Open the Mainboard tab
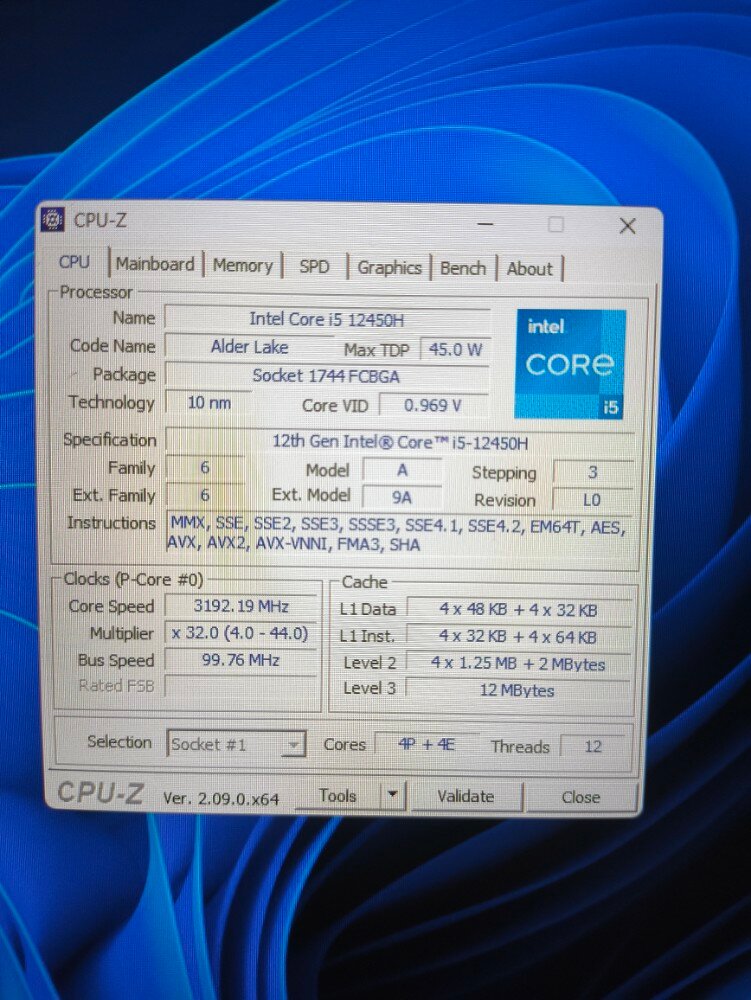The image size is (751, 1000). coord(155,264)
